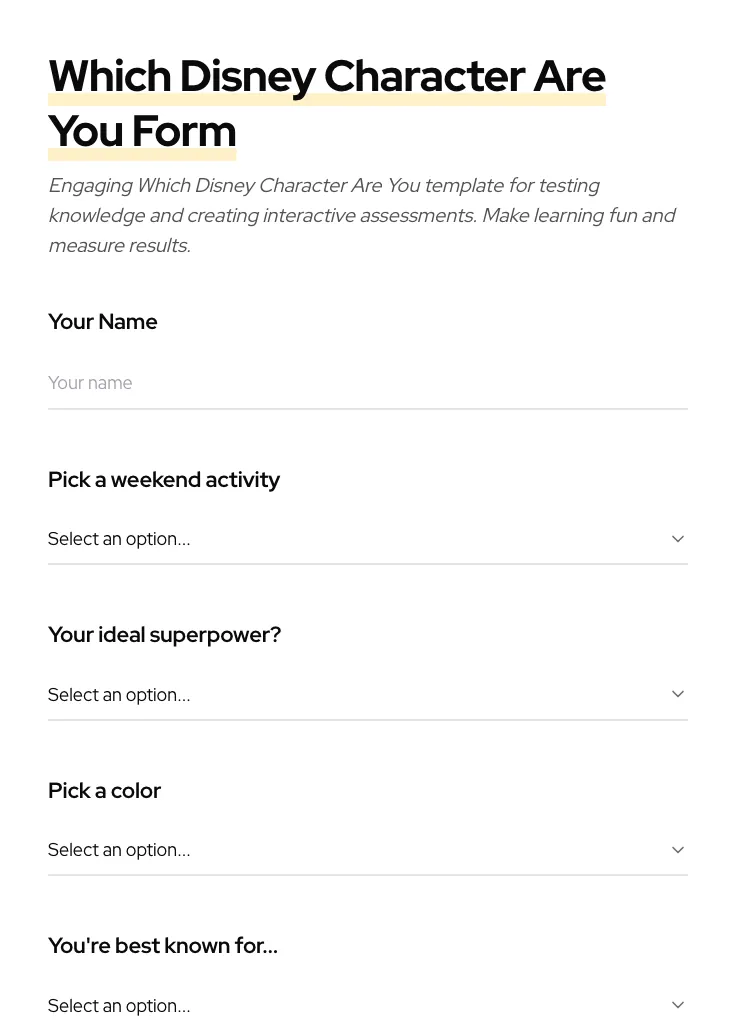Click "Select an option..." under weekend activity

coord(119,539)
